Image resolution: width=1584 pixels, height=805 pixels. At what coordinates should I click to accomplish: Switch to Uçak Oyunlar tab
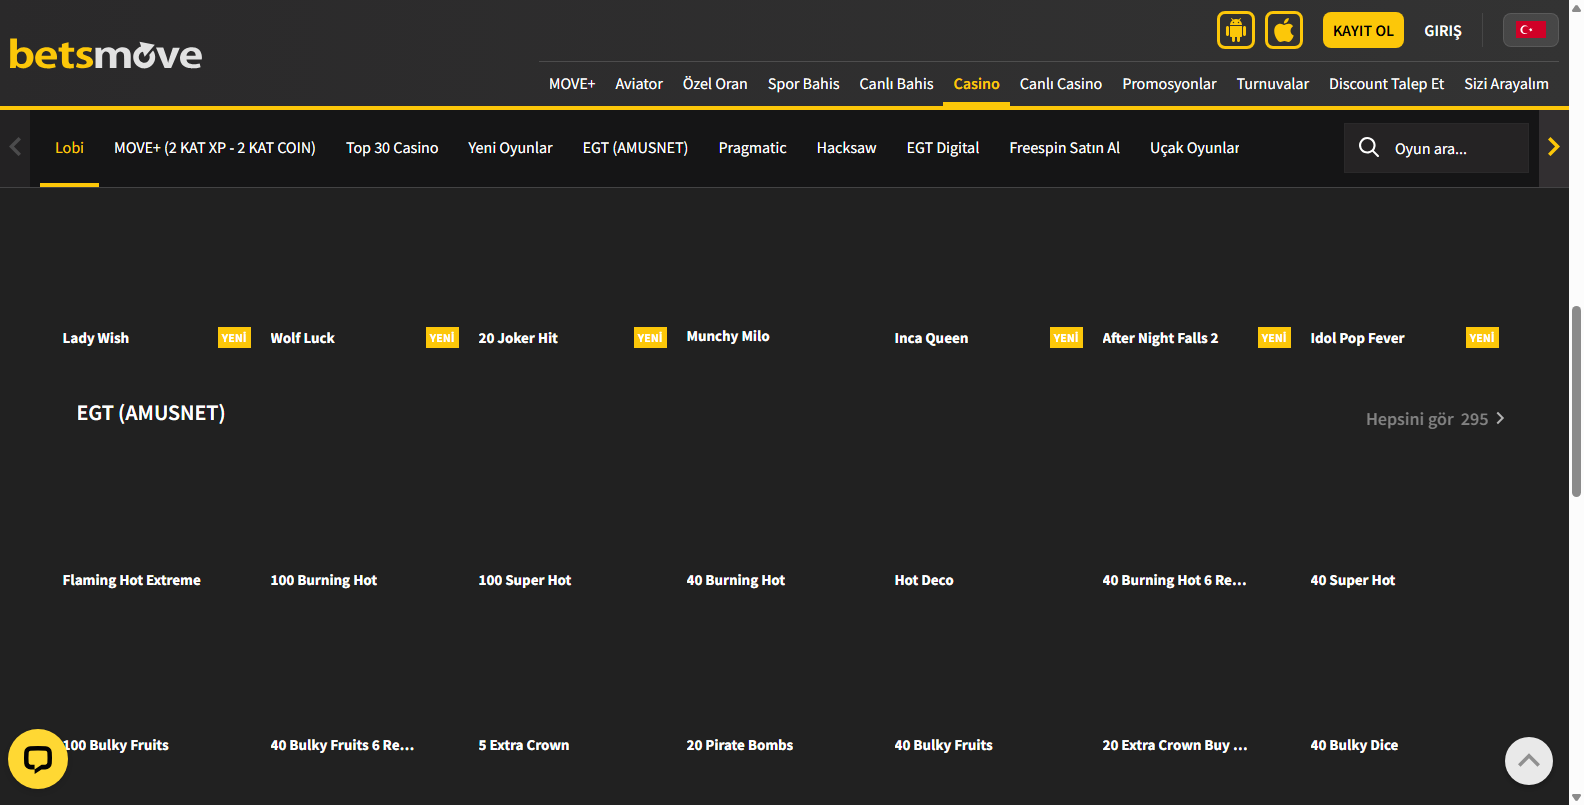[x=1195, y=148]
